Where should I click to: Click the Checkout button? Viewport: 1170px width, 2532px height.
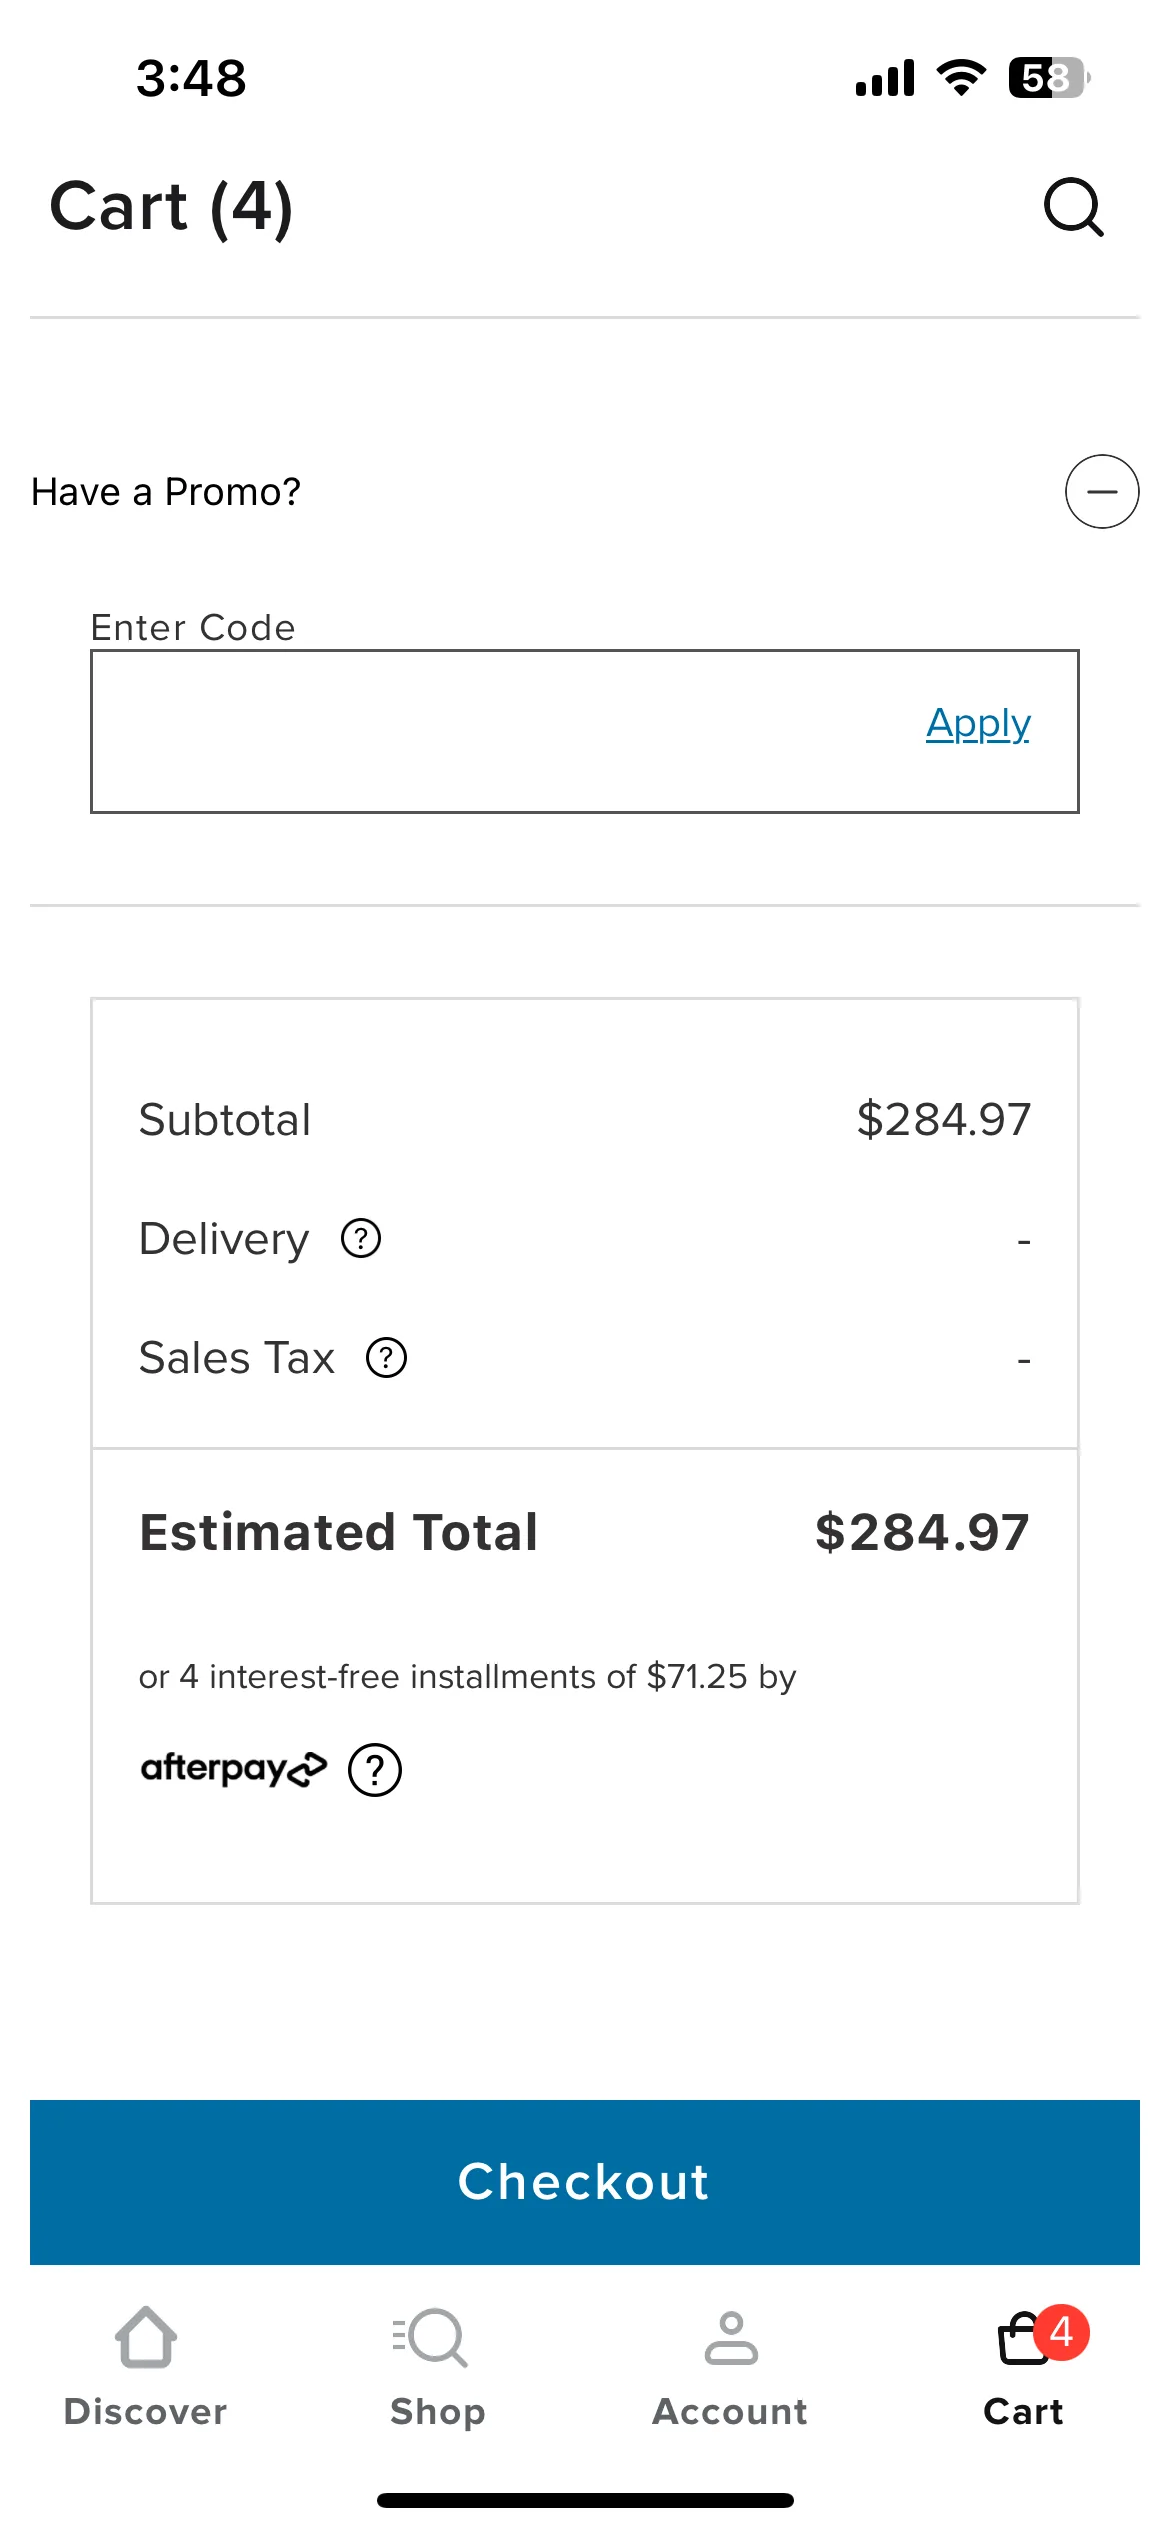(x=585, y=2182)
